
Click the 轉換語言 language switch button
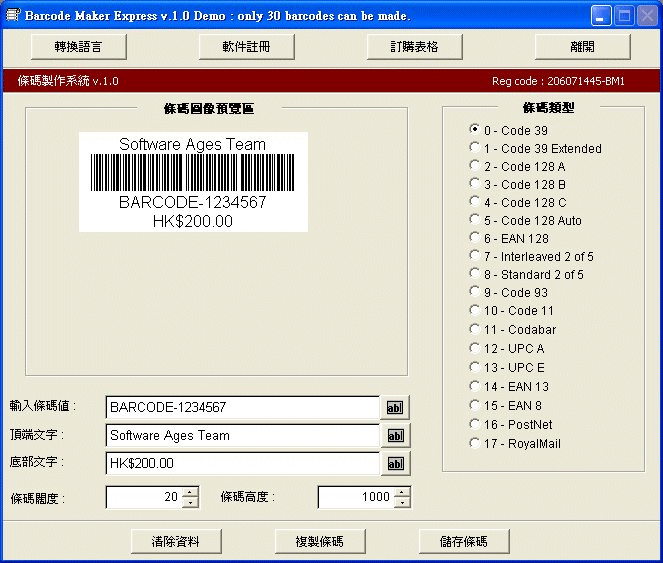coord(78,47)
